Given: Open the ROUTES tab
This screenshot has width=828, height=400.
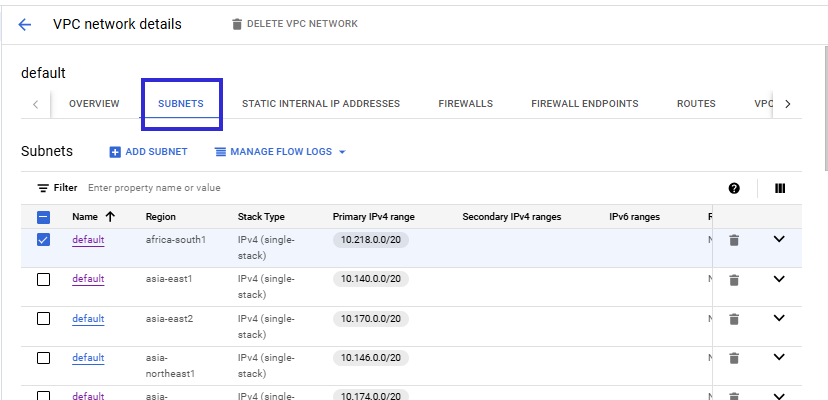Looking at the screenshot, I should tap(696, 104).
